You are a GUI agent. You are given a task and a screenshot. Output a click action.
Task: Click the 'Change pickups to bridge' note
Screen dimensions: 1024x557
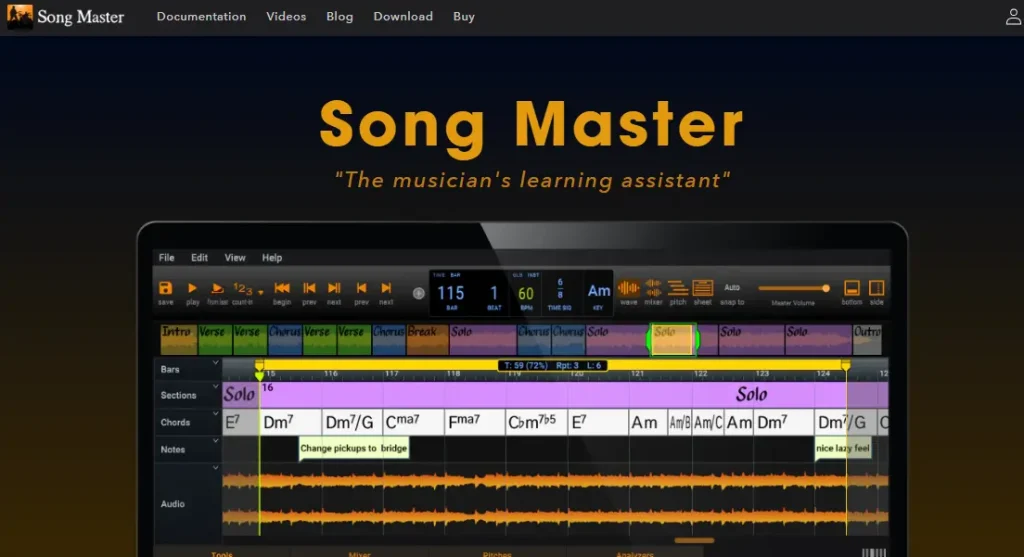(x=354, y=449)
